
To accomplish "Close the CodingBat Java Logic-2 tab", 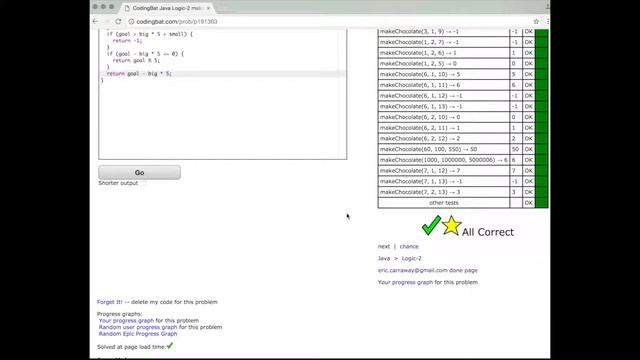I will click(x=208, y=8).
